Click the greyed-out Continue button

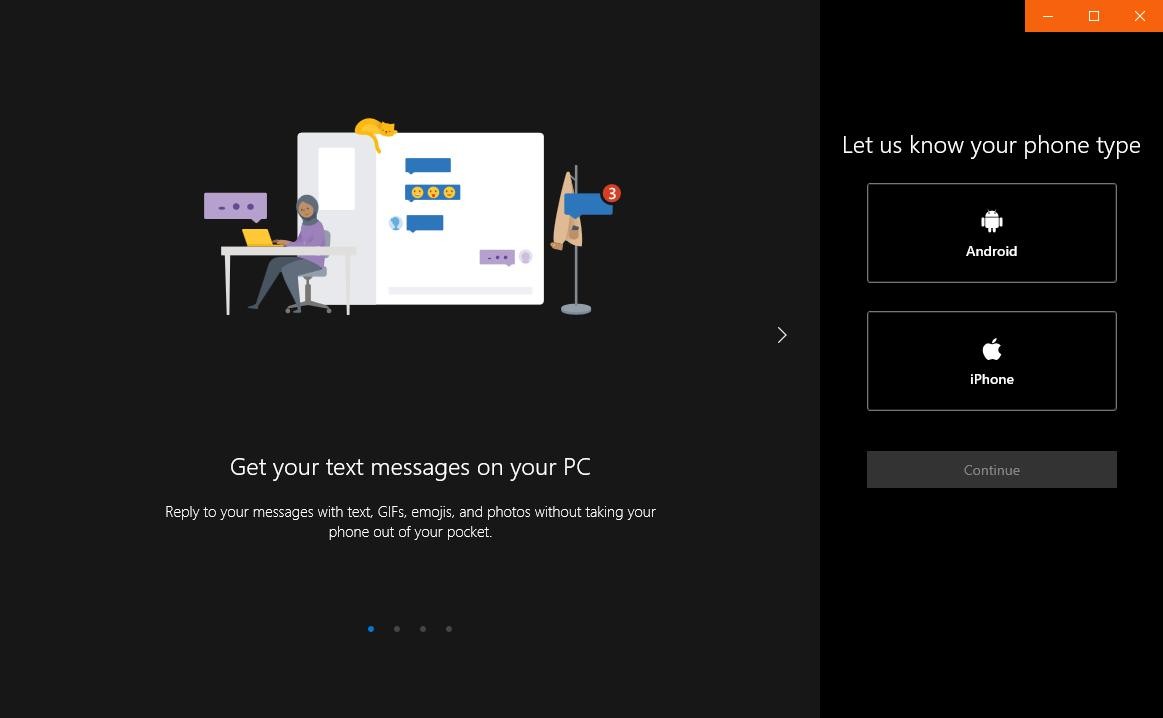(991, 470)
